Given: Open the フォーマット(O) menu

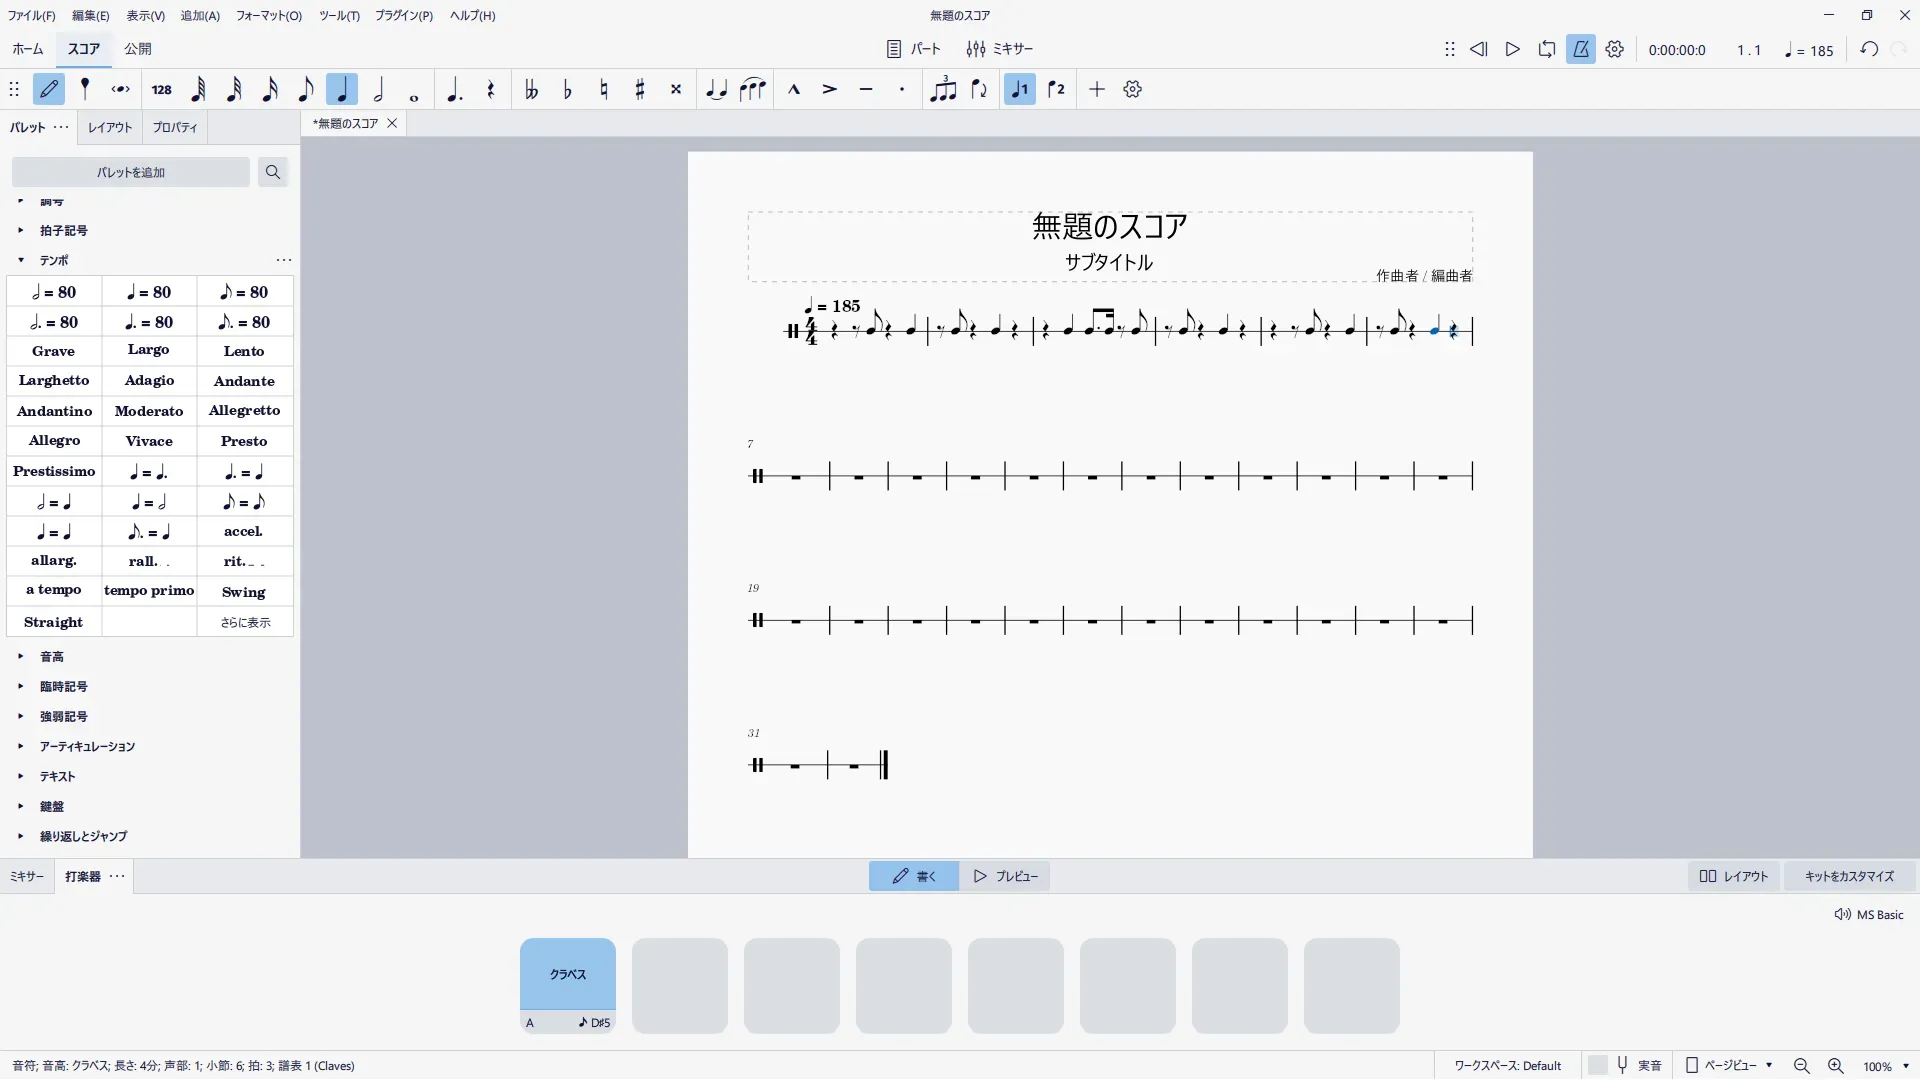Looking at the screenshot, I should pos(268,16).
